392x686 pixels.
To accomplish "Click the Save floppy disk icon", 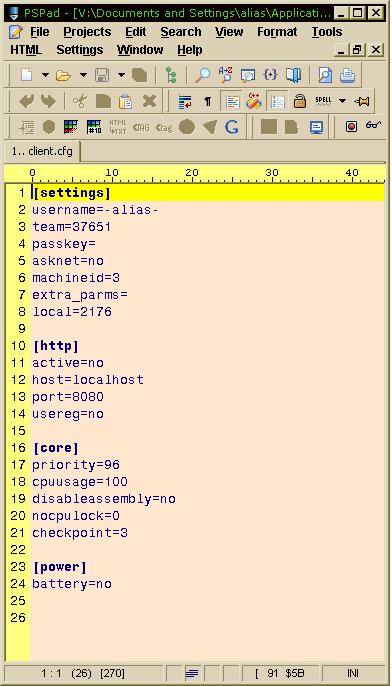I will [x=102, y=75].
